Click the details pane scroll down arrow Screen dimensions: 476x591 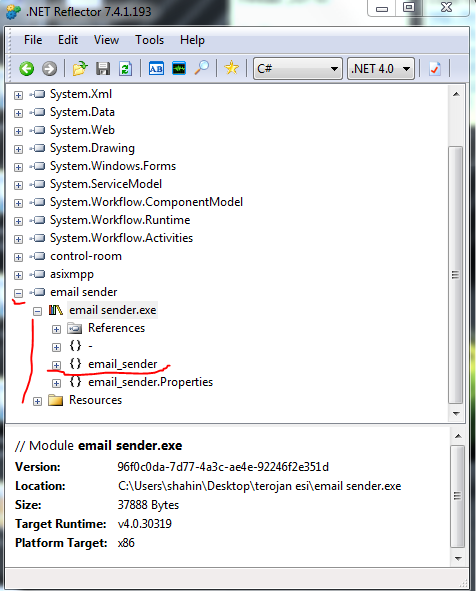coord(458,559)
